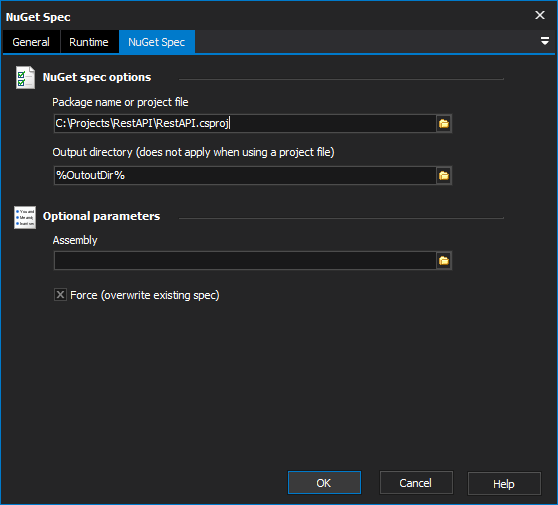
Task: Click the Optional parameters list icon
Action: [x=25, y=217]
